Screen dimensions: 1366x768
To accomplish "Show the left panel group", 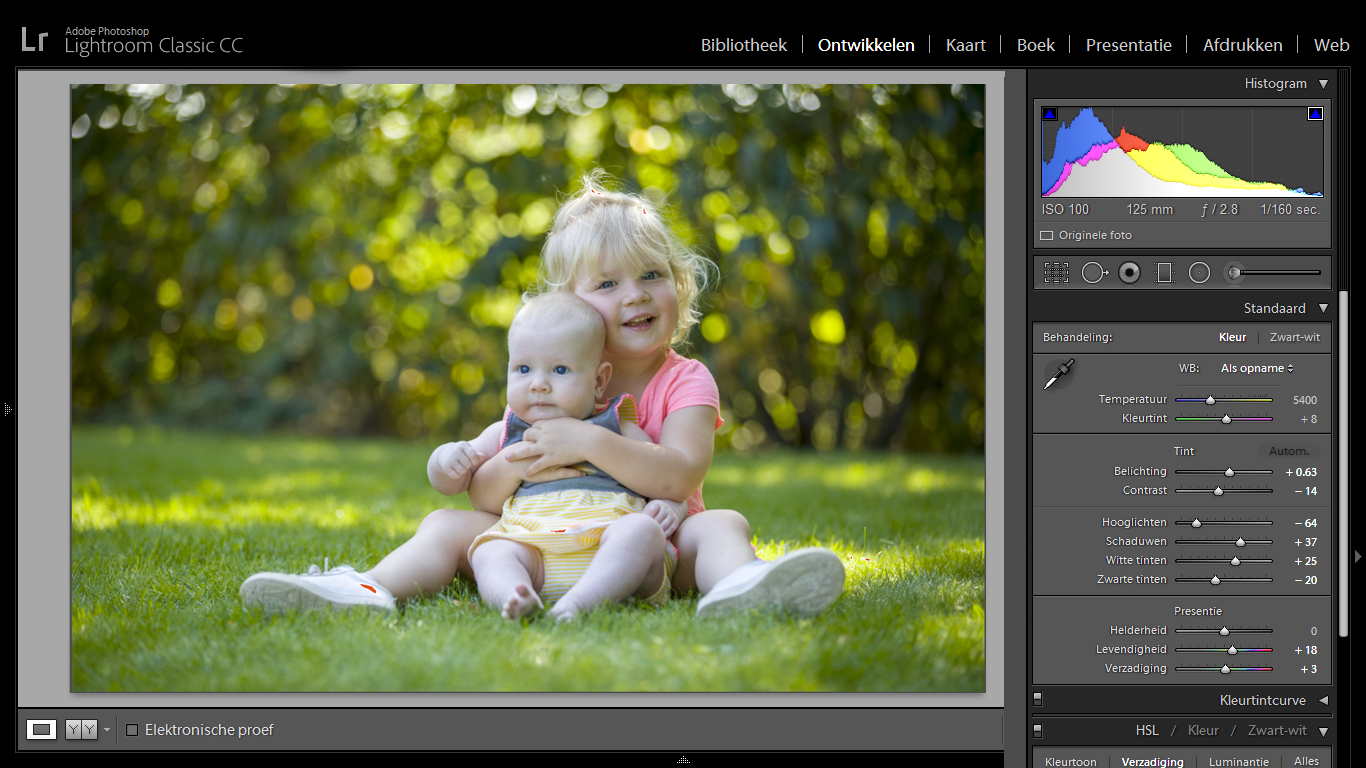I will point(7,409).
